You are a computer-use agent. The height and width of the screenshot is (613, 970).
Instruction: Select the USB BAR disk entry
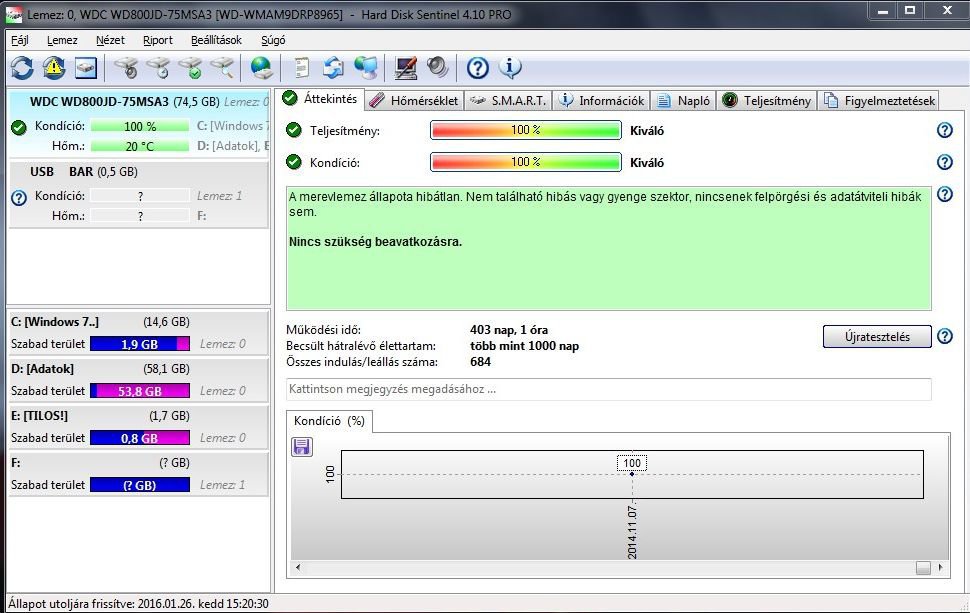coord(138,194)
